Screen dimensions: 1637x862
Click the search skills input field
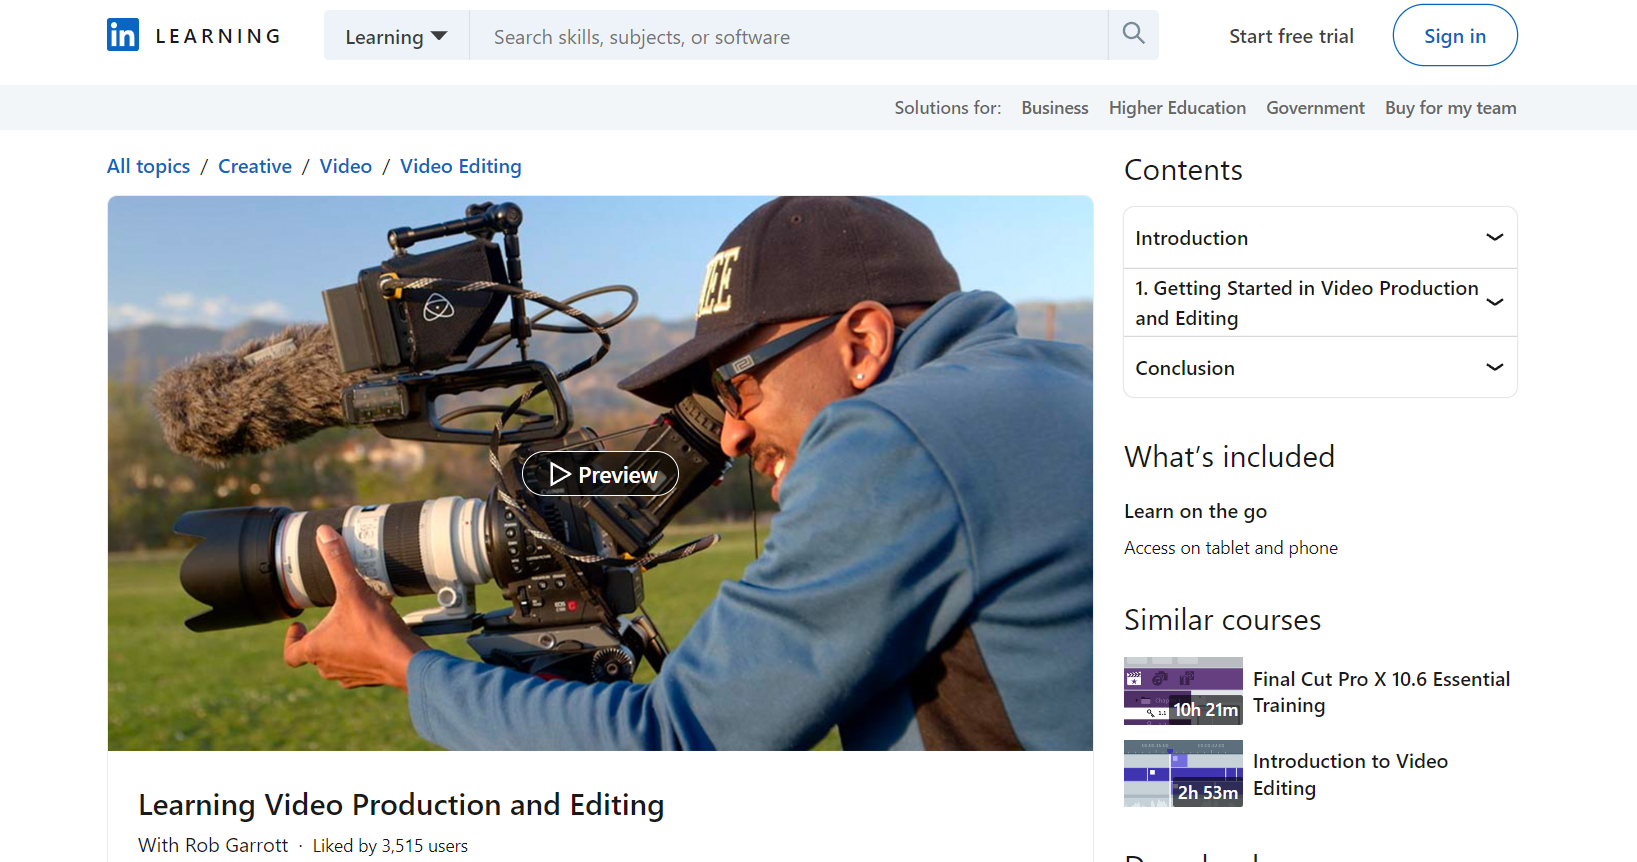788,36
